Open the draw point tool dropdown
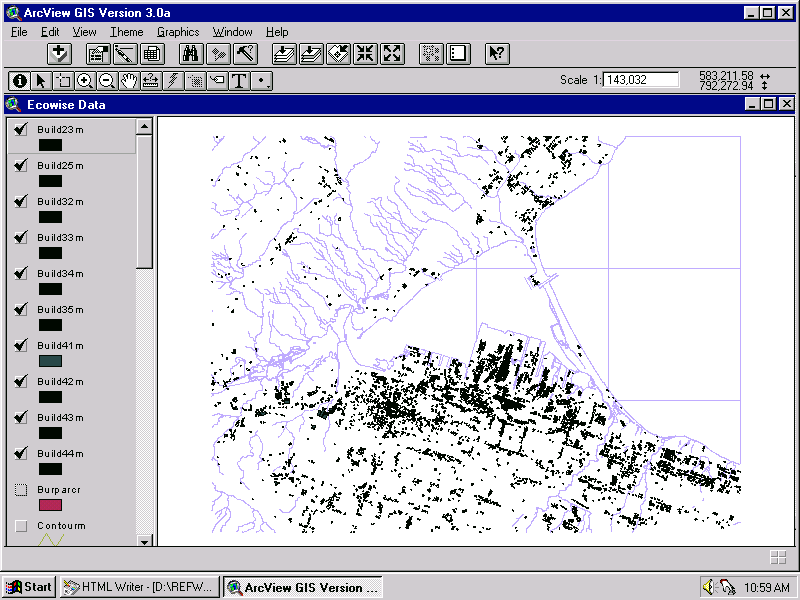This screenshot has width=800, height=600. (x=263, y=81)
